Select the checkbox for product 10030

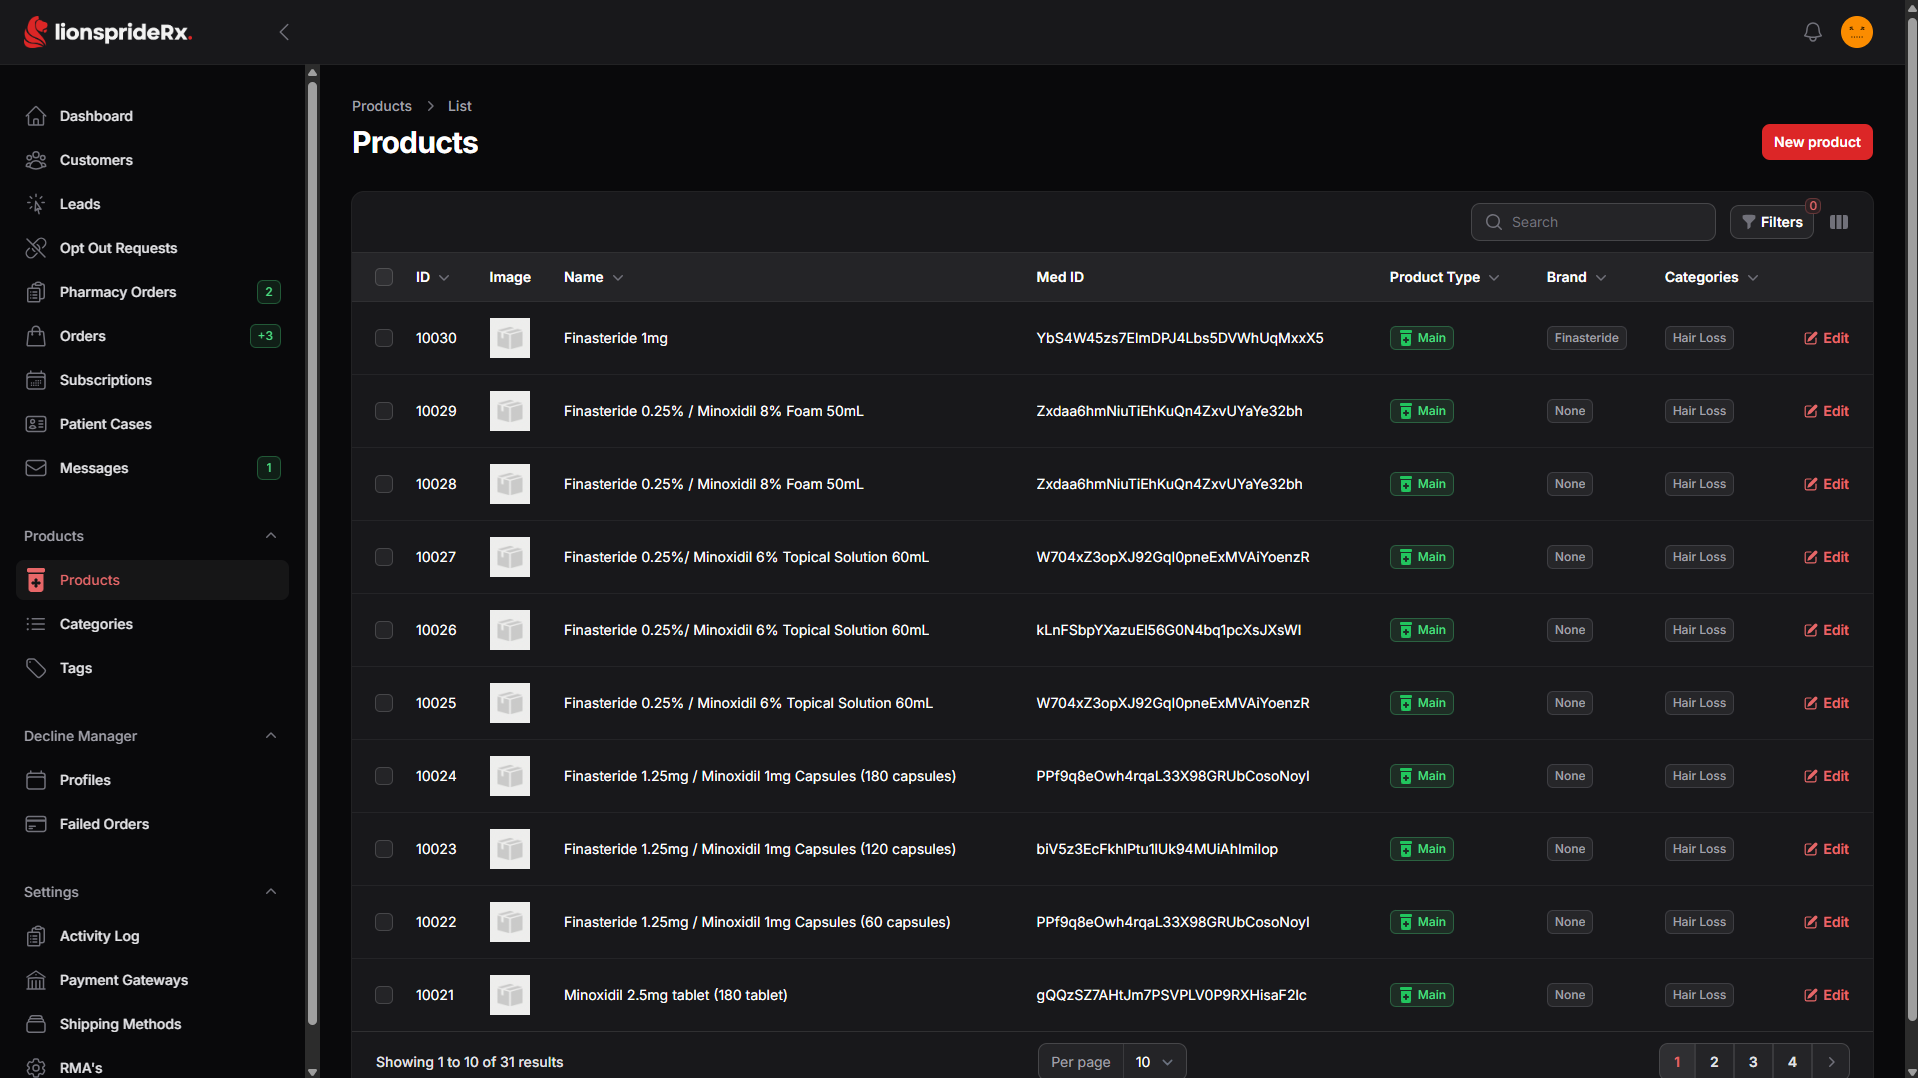384,338
